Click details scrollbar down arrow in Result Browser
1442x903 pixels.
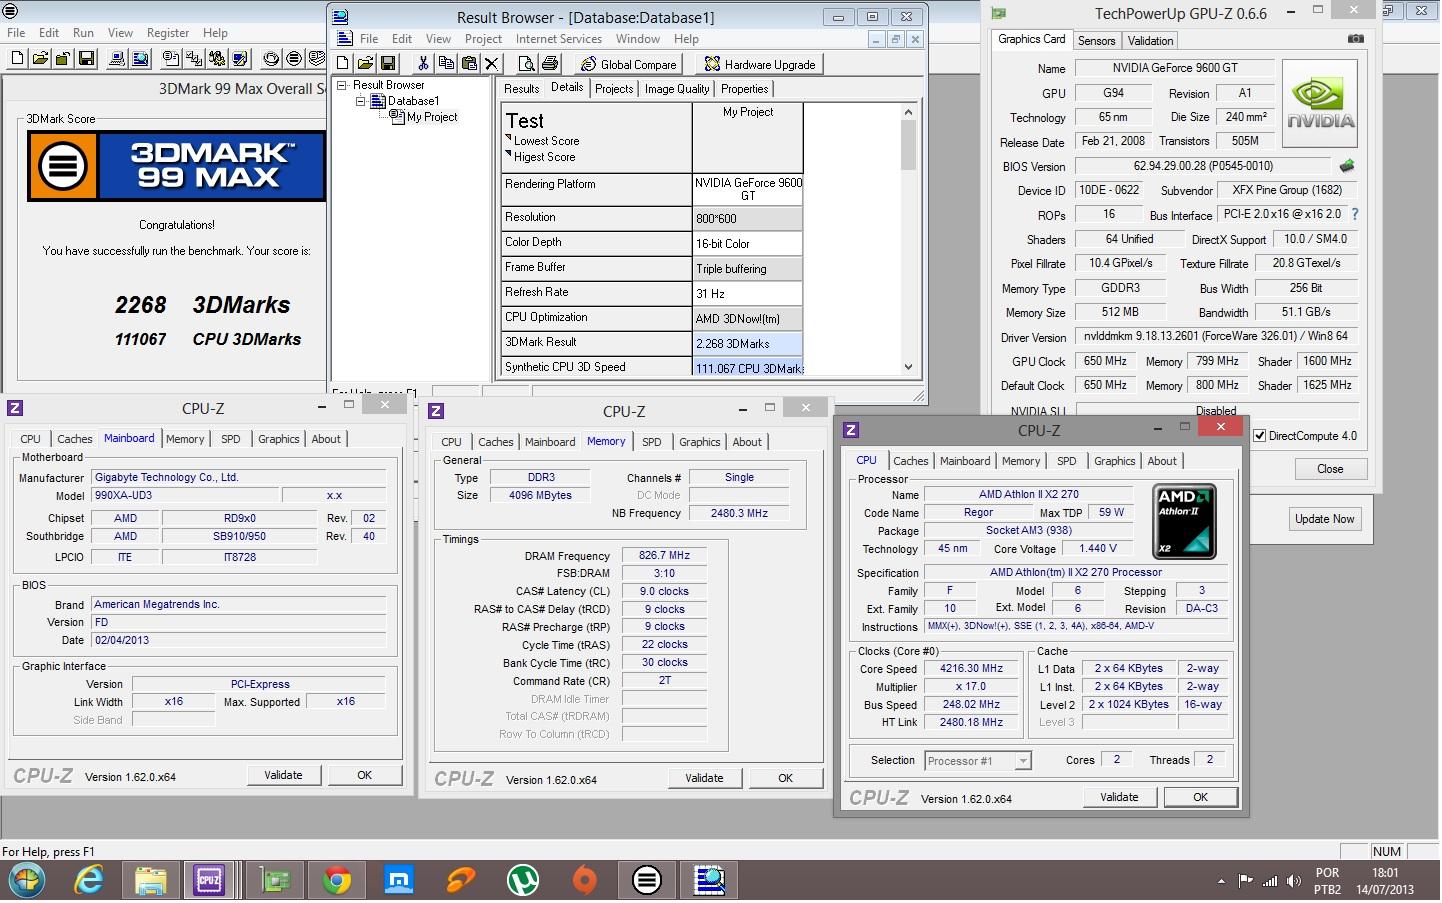[908, 367]
